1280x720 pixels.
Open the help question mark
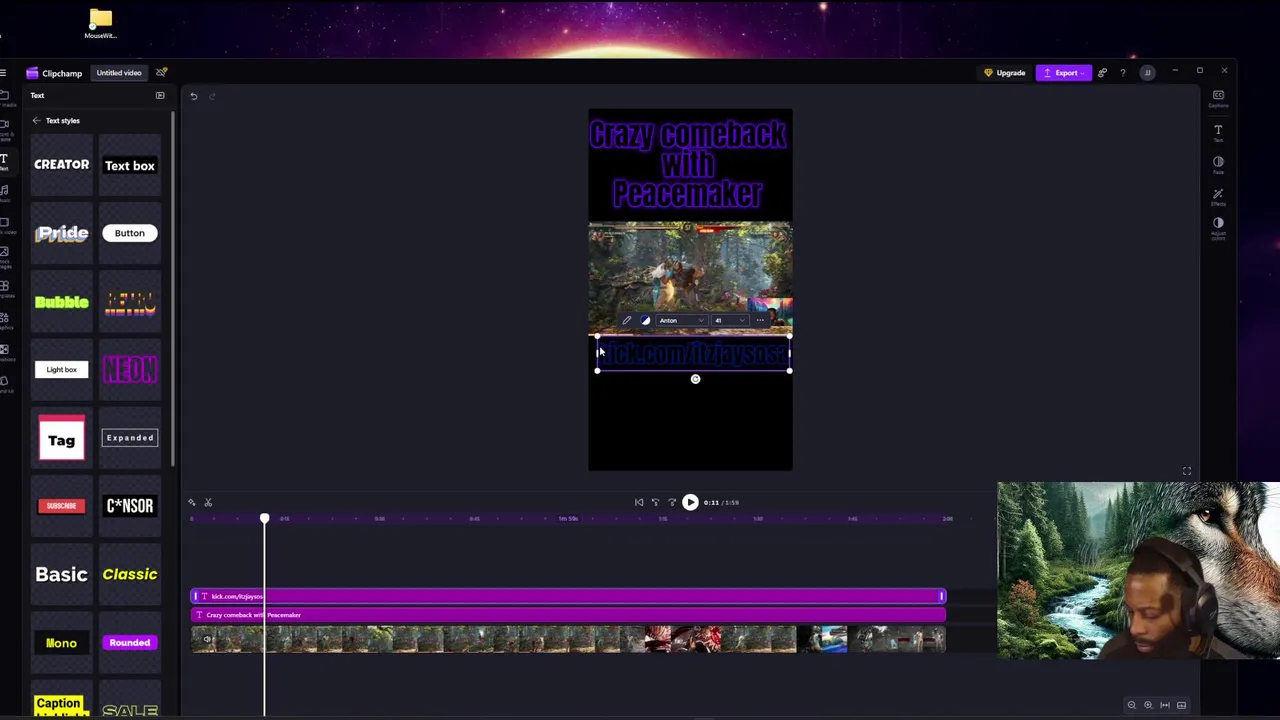tap(1123, 73)
